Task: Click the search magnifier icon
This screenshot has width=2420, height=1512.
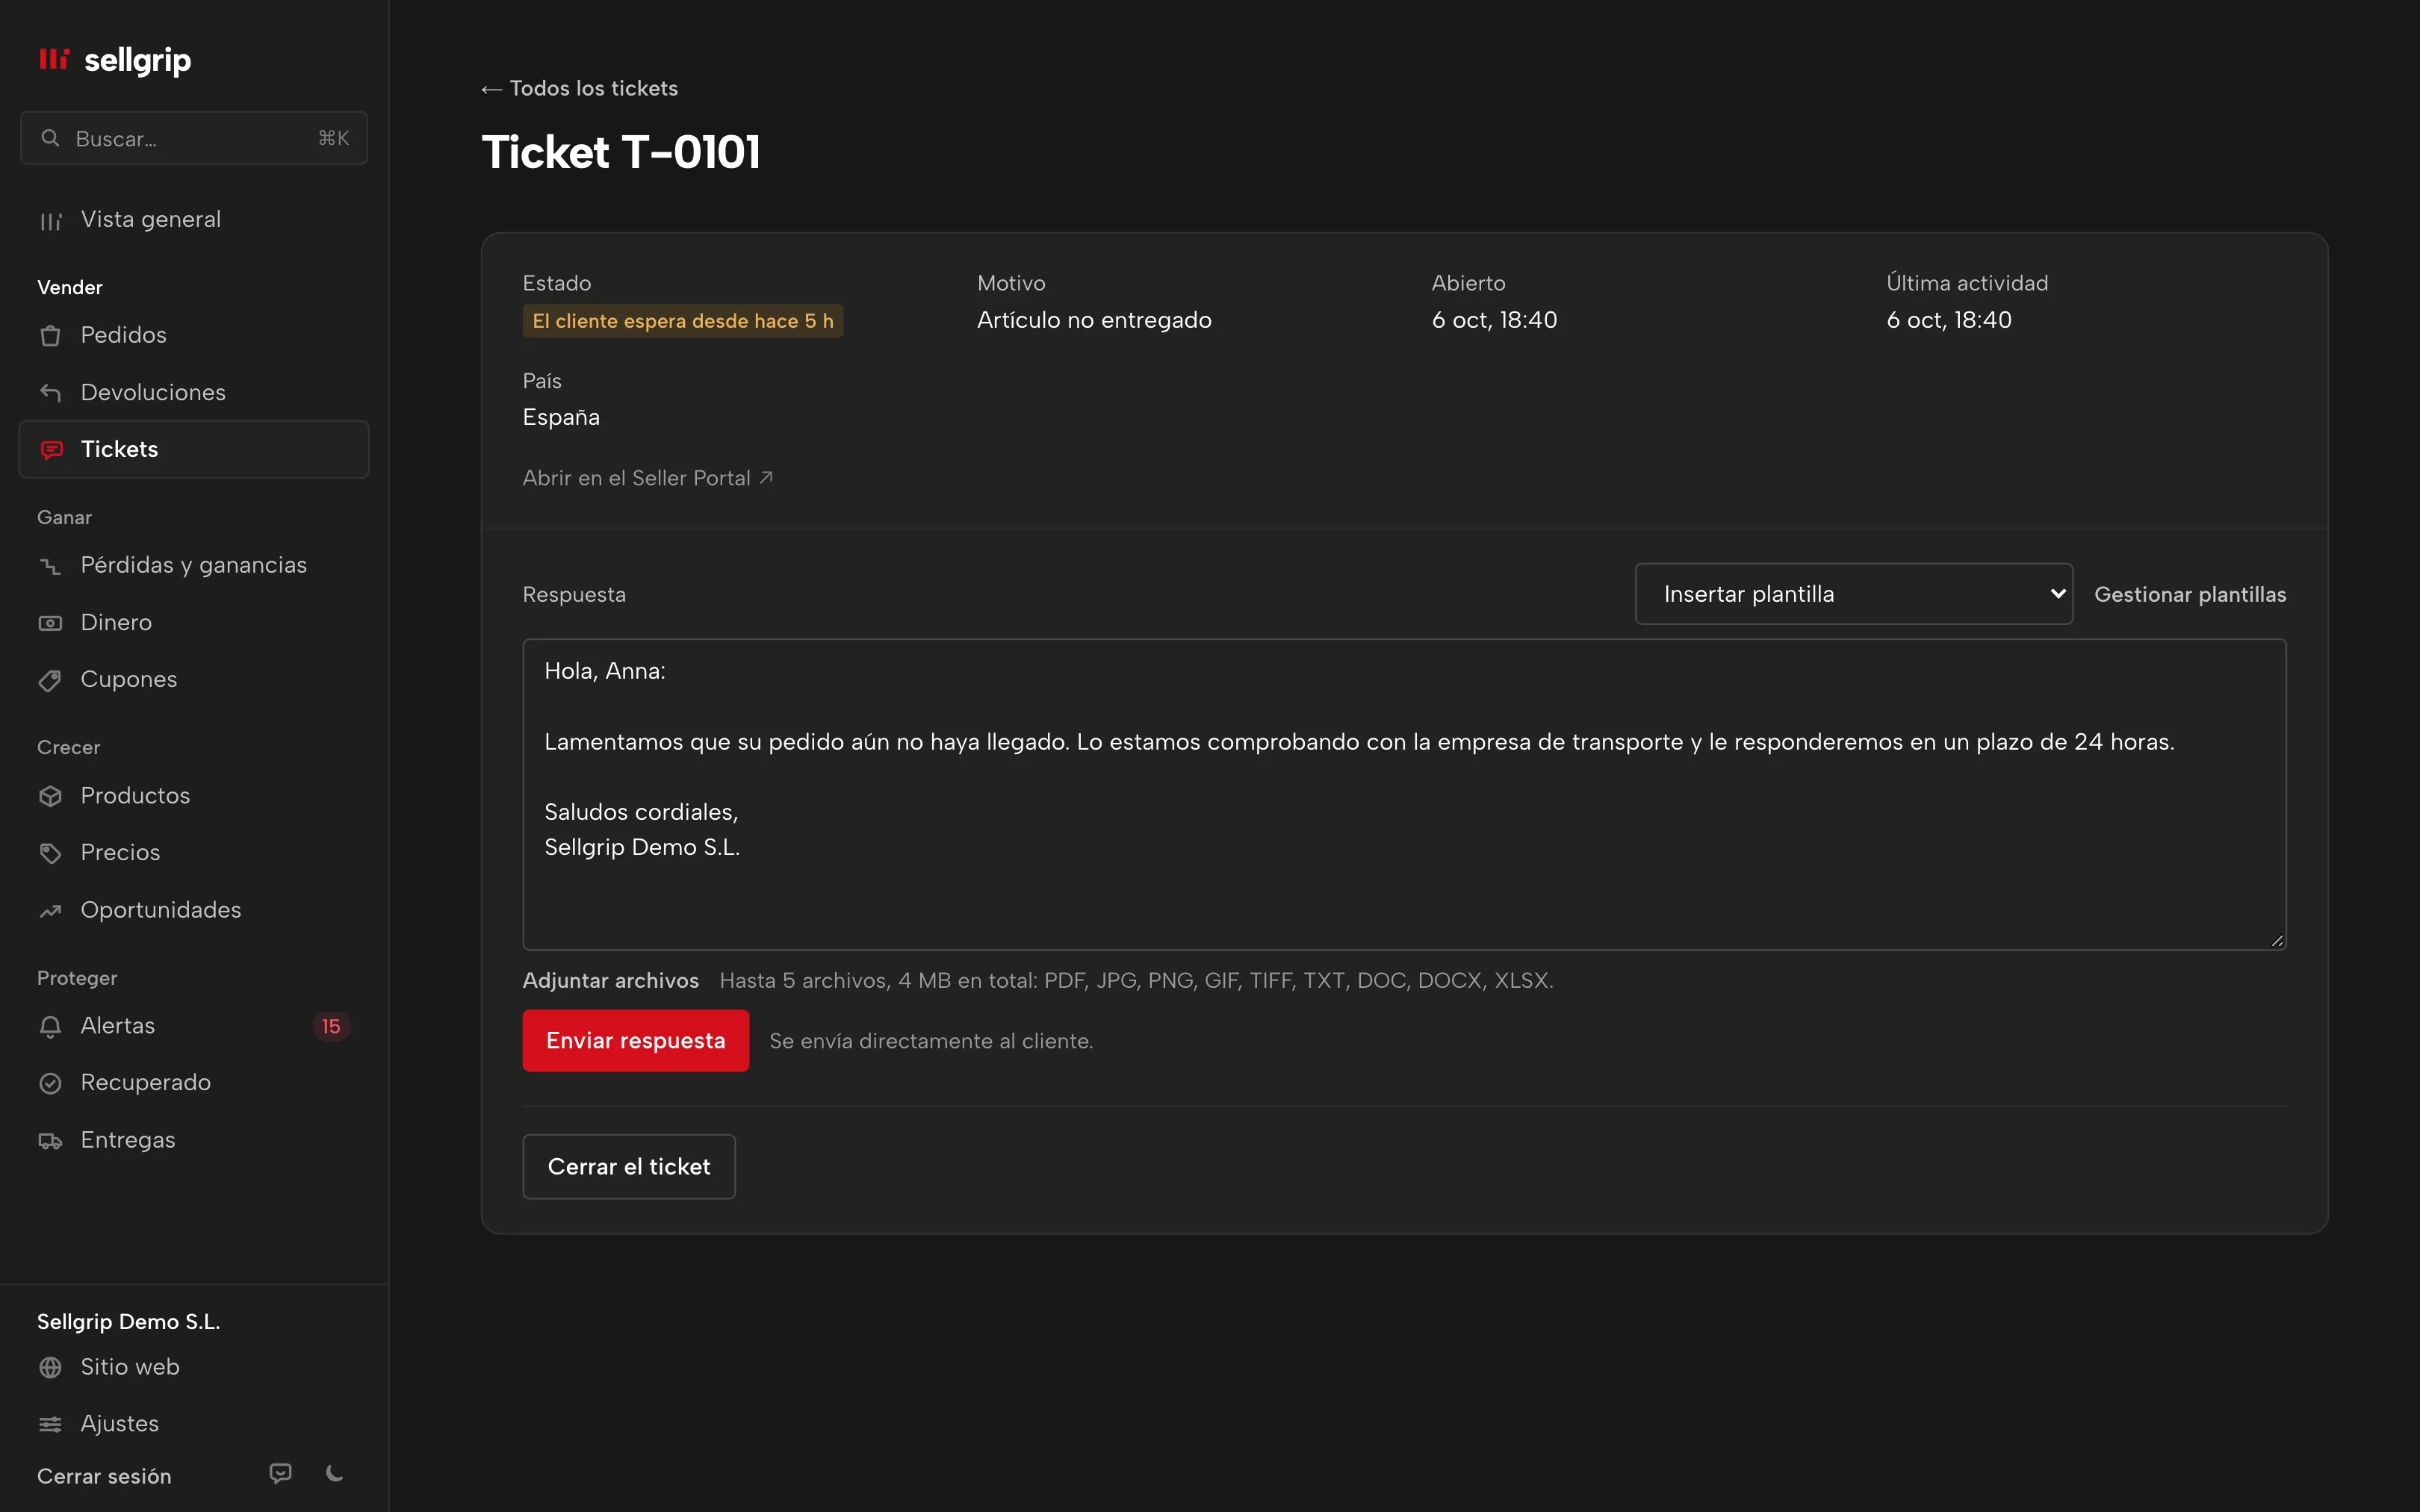Action: 50,138
